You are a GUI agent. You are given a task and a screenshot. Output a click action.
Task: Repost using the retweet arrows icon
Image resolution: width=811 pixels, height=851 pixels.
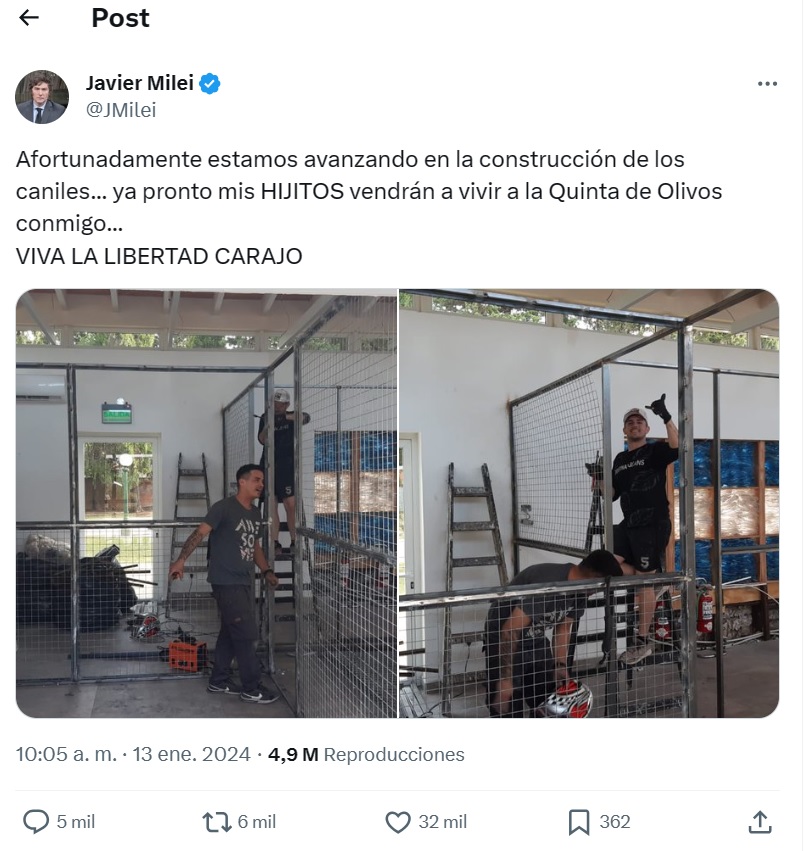click(217, 822)
